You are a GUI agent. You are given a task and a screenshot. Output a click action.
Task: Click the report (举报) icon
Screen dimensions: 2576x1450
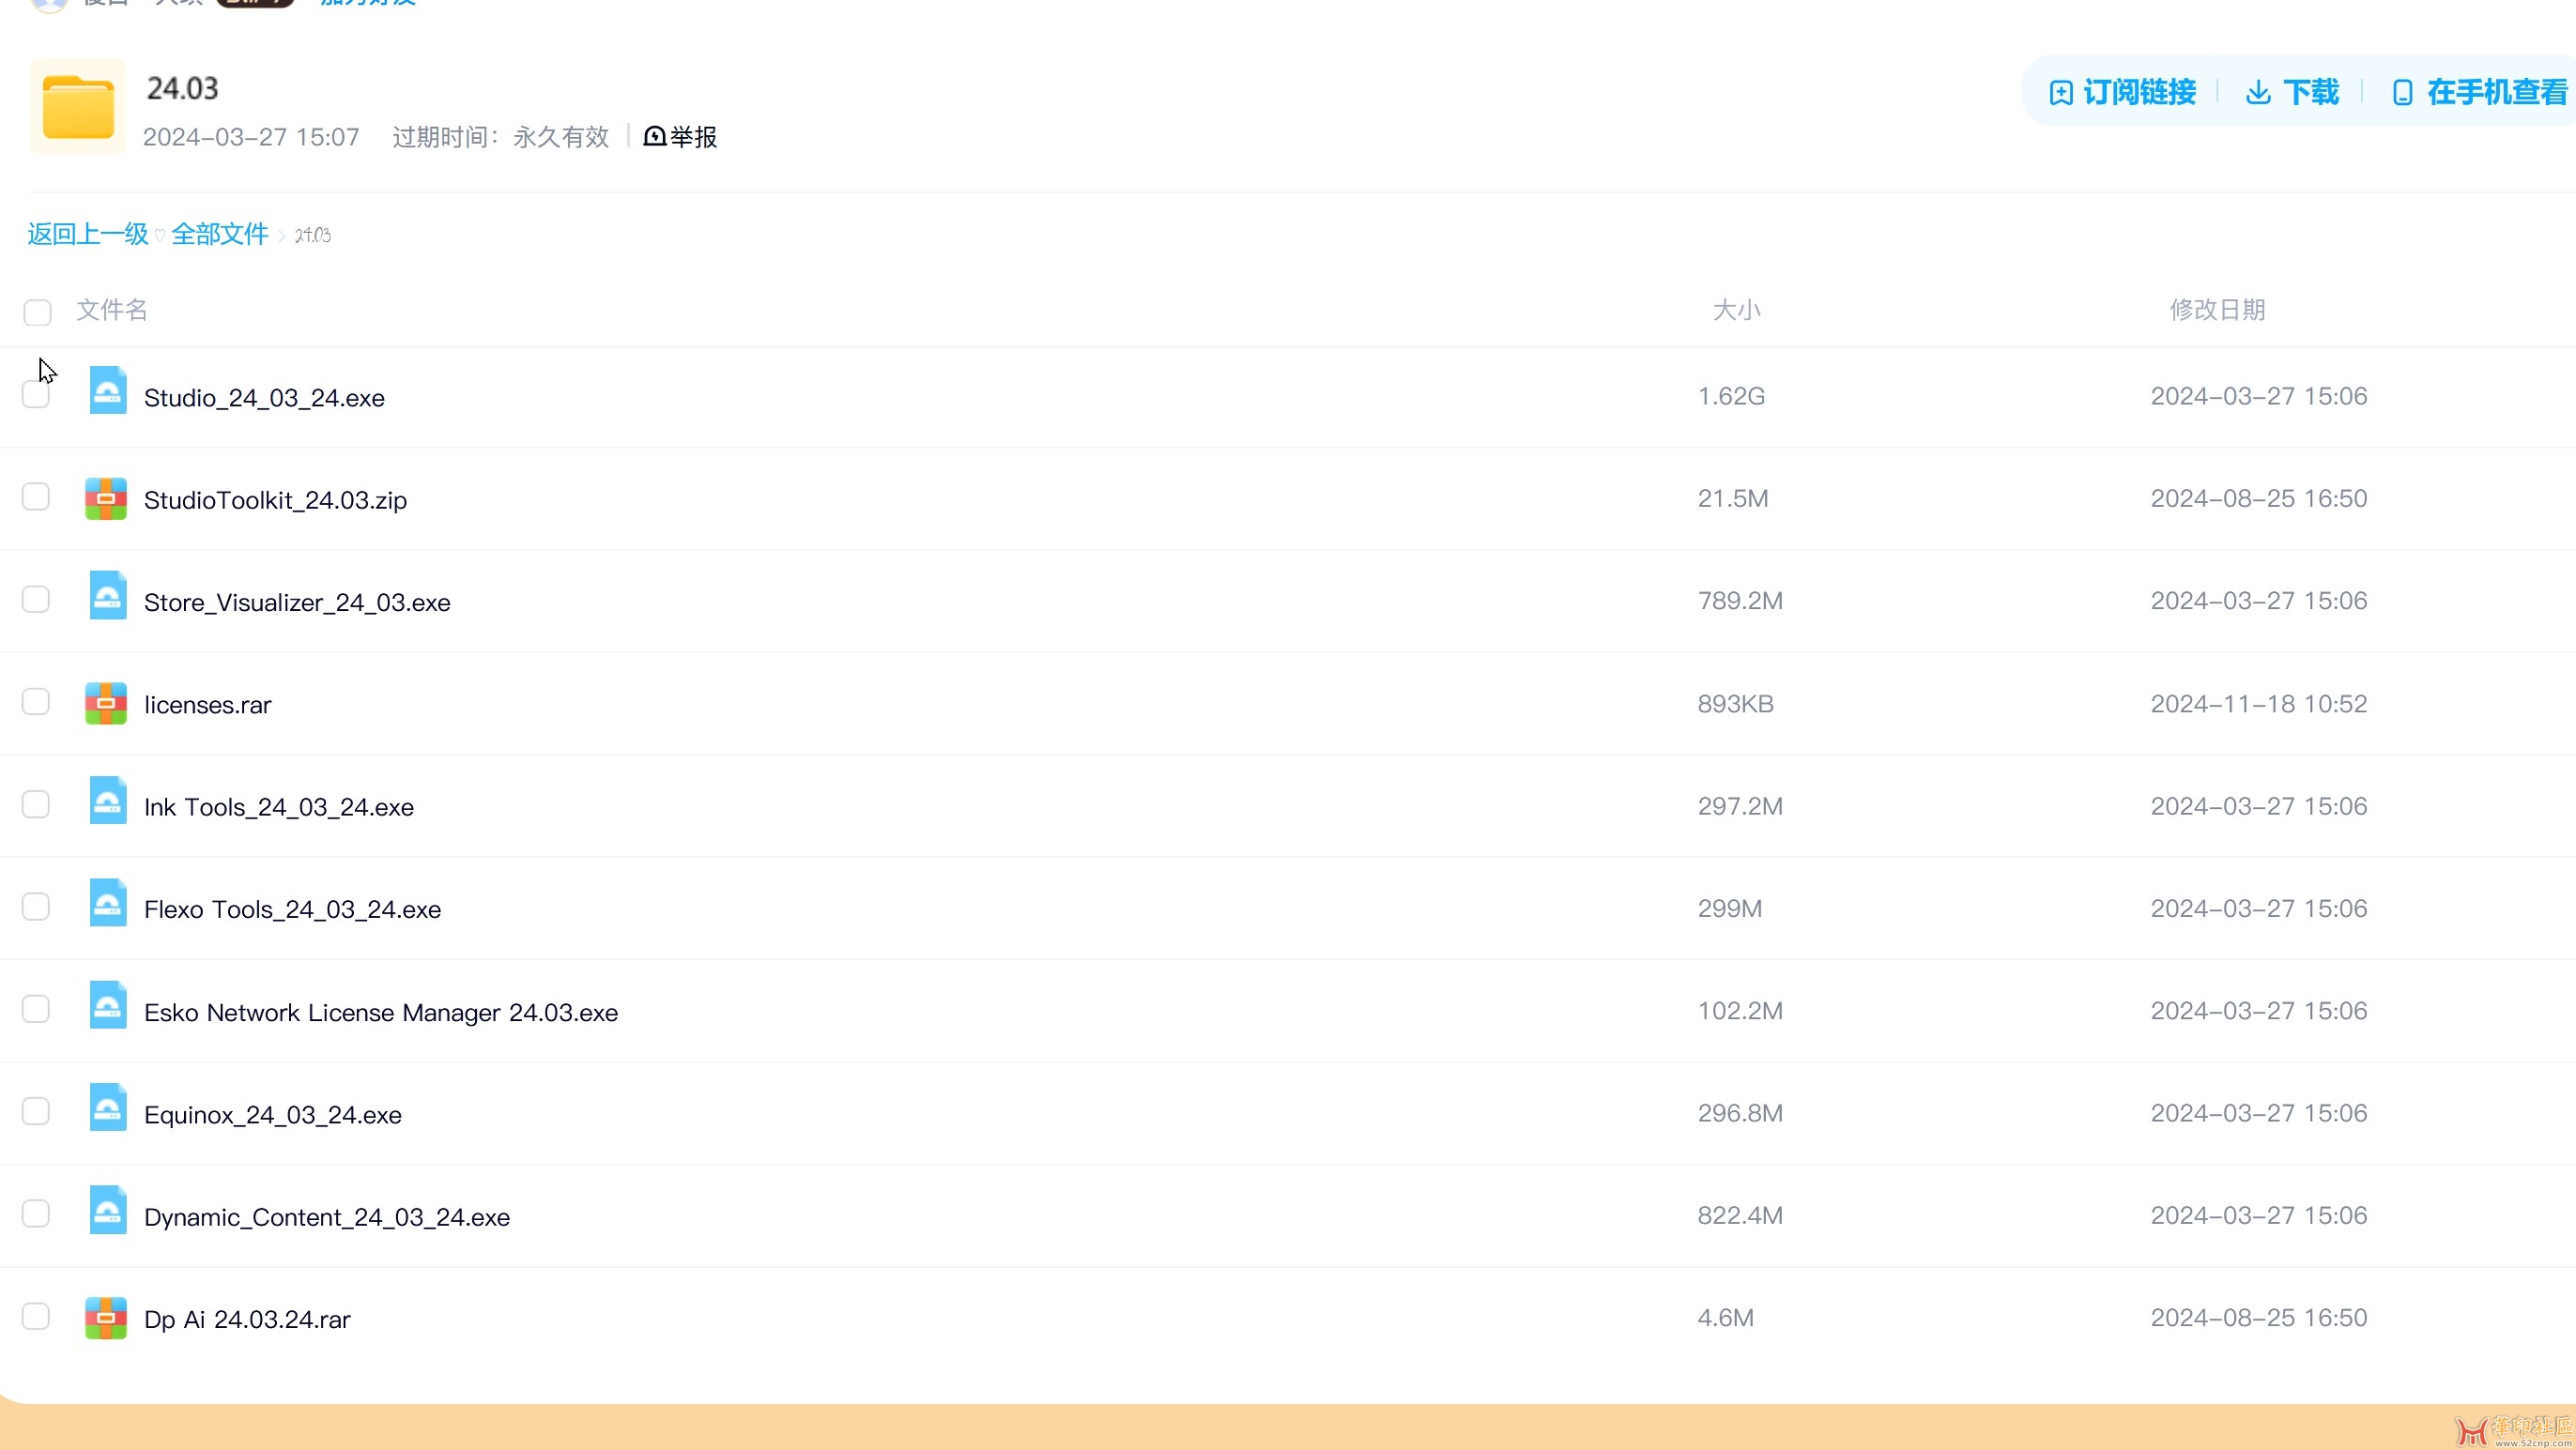pos(655,137)
